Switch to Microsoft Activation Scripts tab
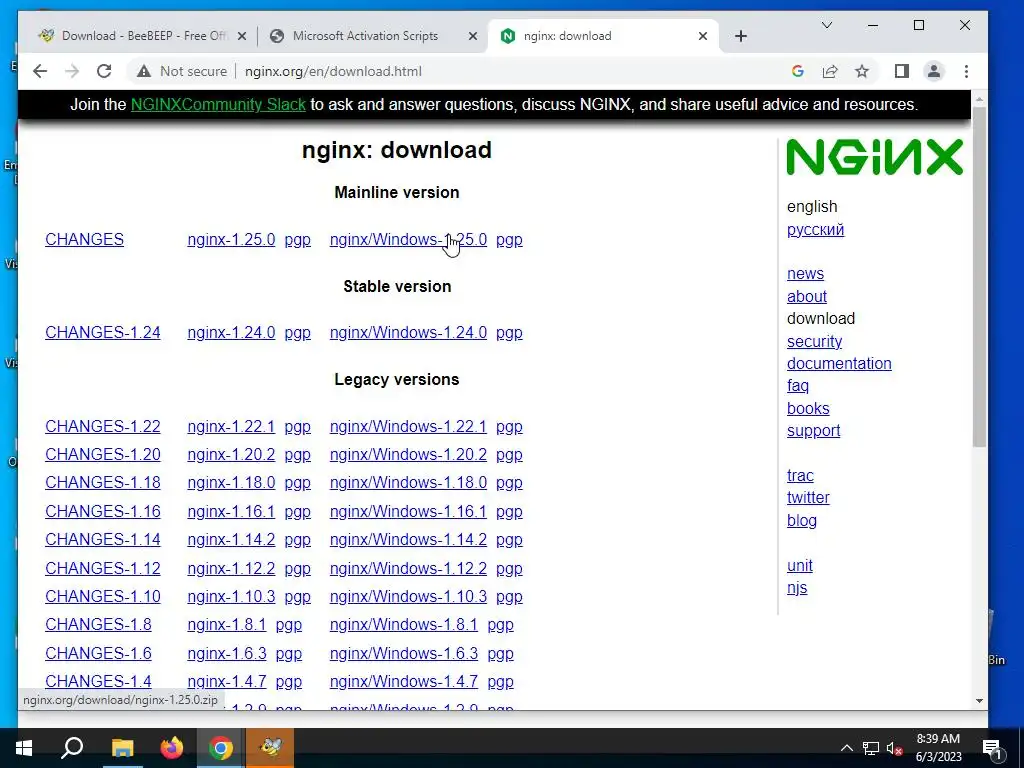The height and width of the screenshot is (768, 1024). [x=372, y=36]
